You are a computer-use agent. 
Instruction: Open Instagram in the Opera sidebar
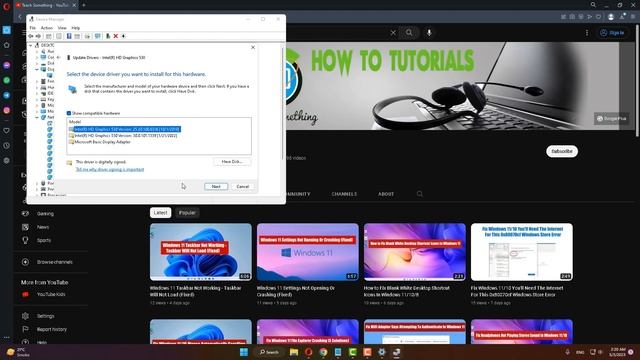[7, 111]
